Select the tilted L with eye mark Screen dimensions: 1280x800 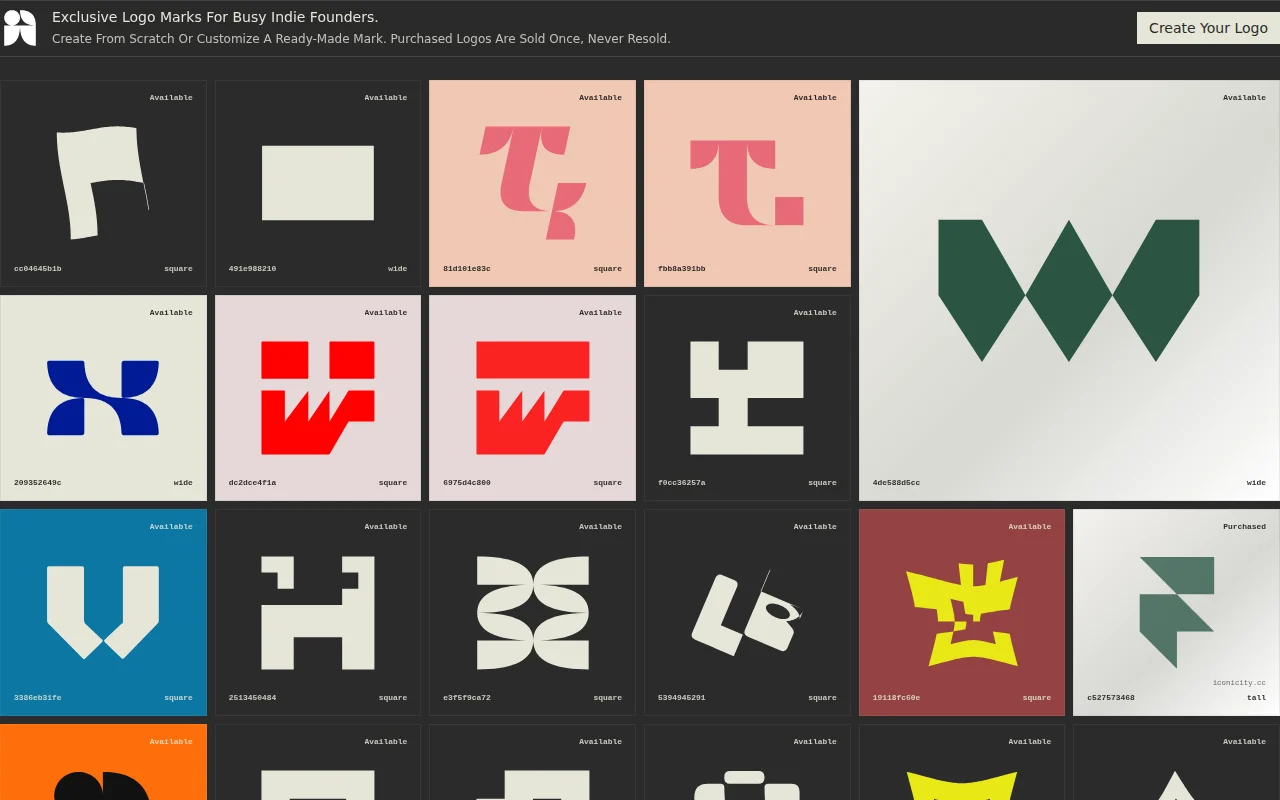coord(747,612)
